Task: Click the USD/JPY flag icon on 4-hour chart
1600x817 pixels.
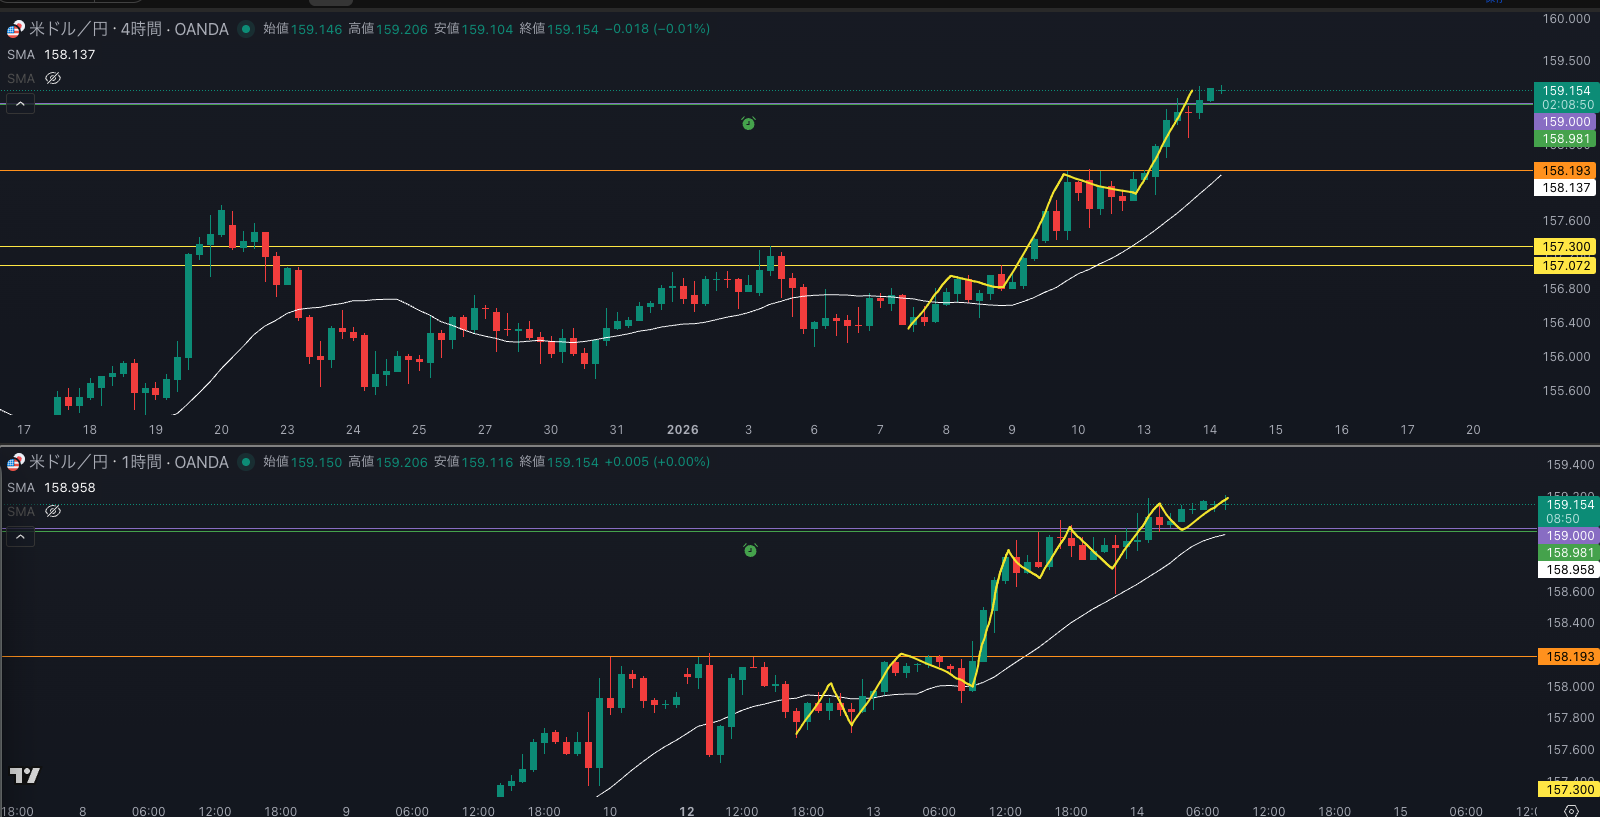Action: (16, 29)
